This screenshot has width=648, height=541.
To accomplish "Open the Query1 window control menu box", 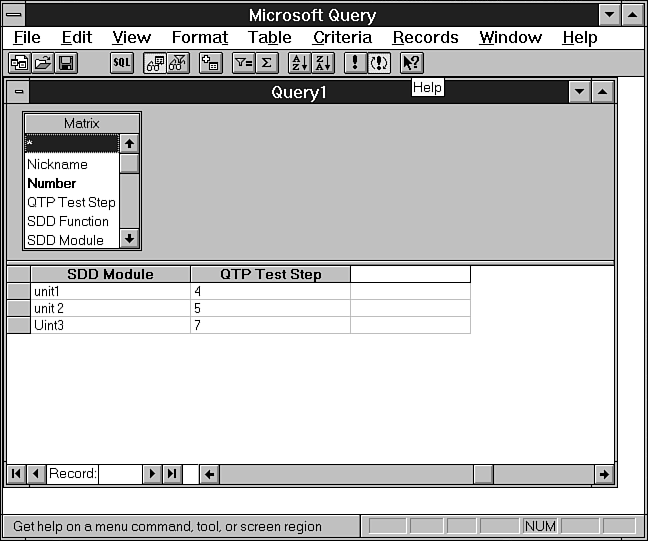I will click(x=19, y=92).
